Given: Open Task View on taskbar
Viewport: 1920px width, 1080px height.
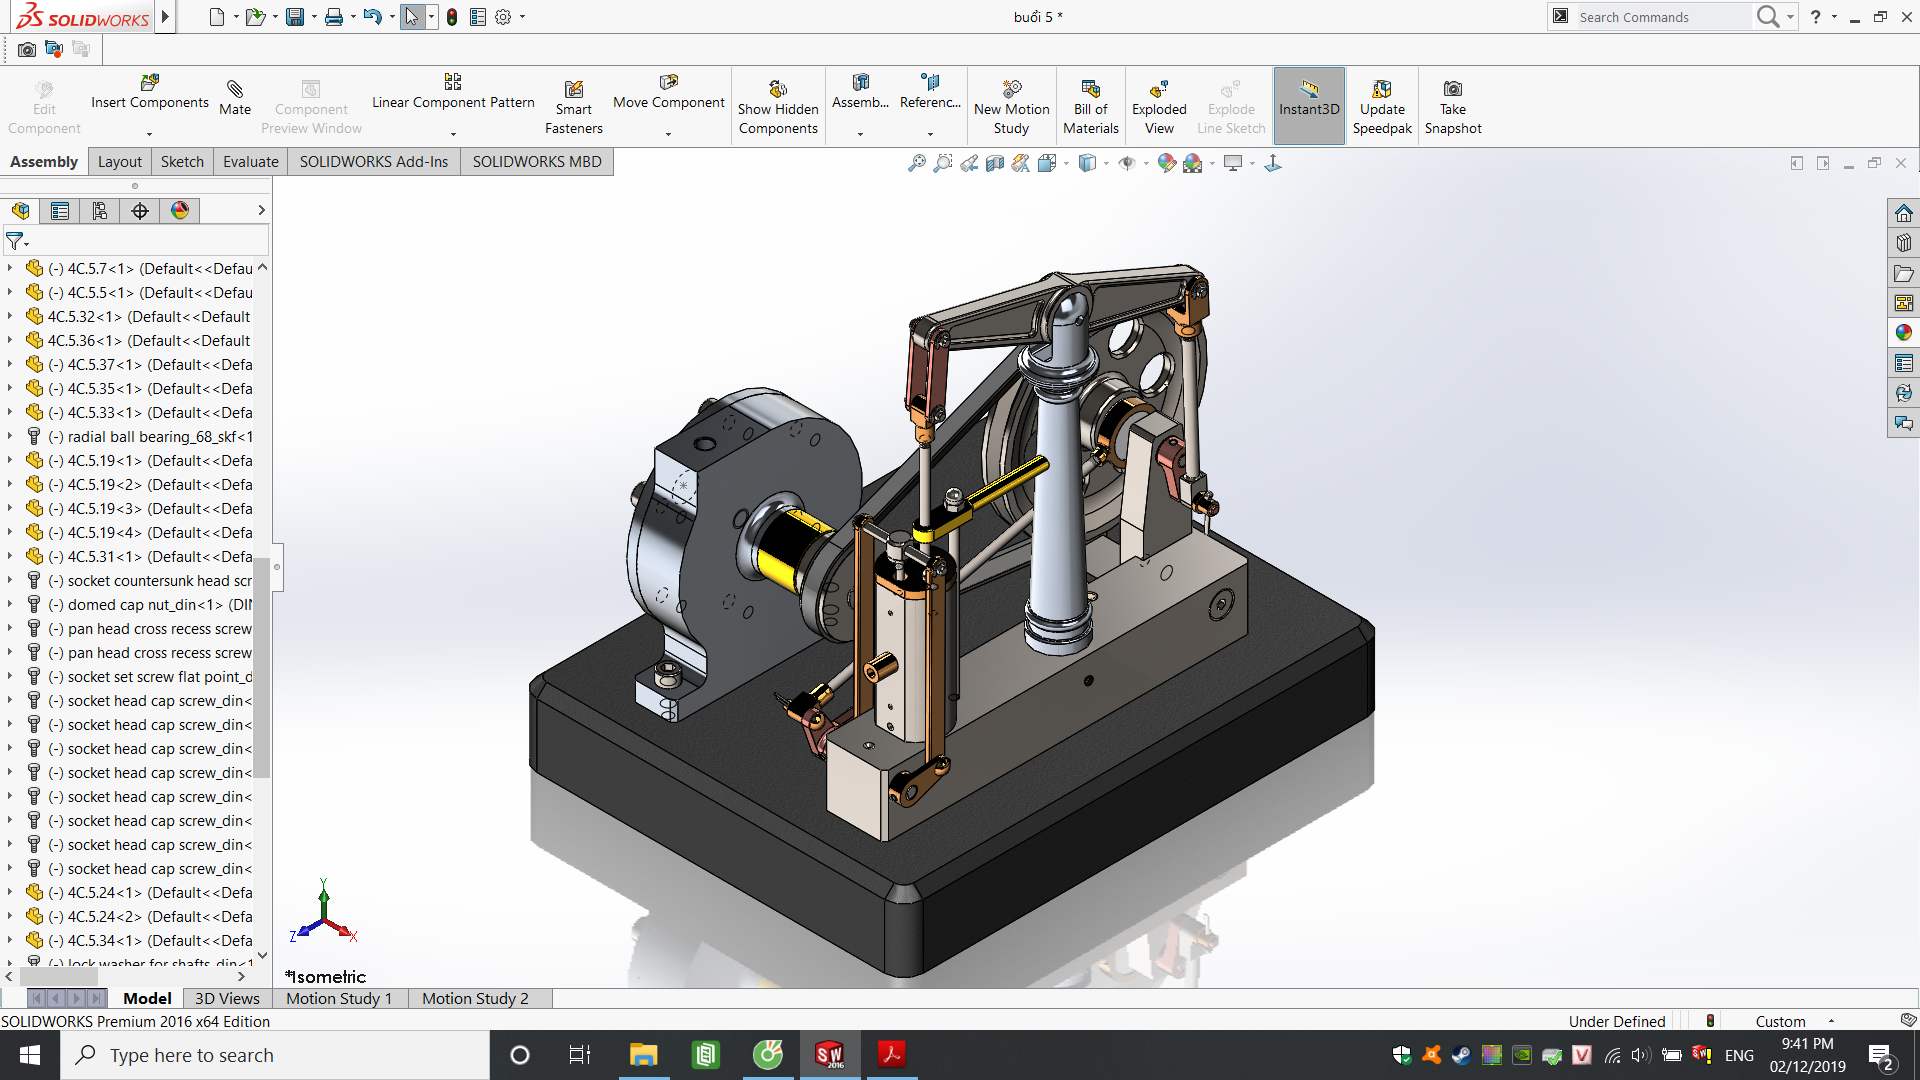Looking at the screenshot, I should (x=580, y=1055).
